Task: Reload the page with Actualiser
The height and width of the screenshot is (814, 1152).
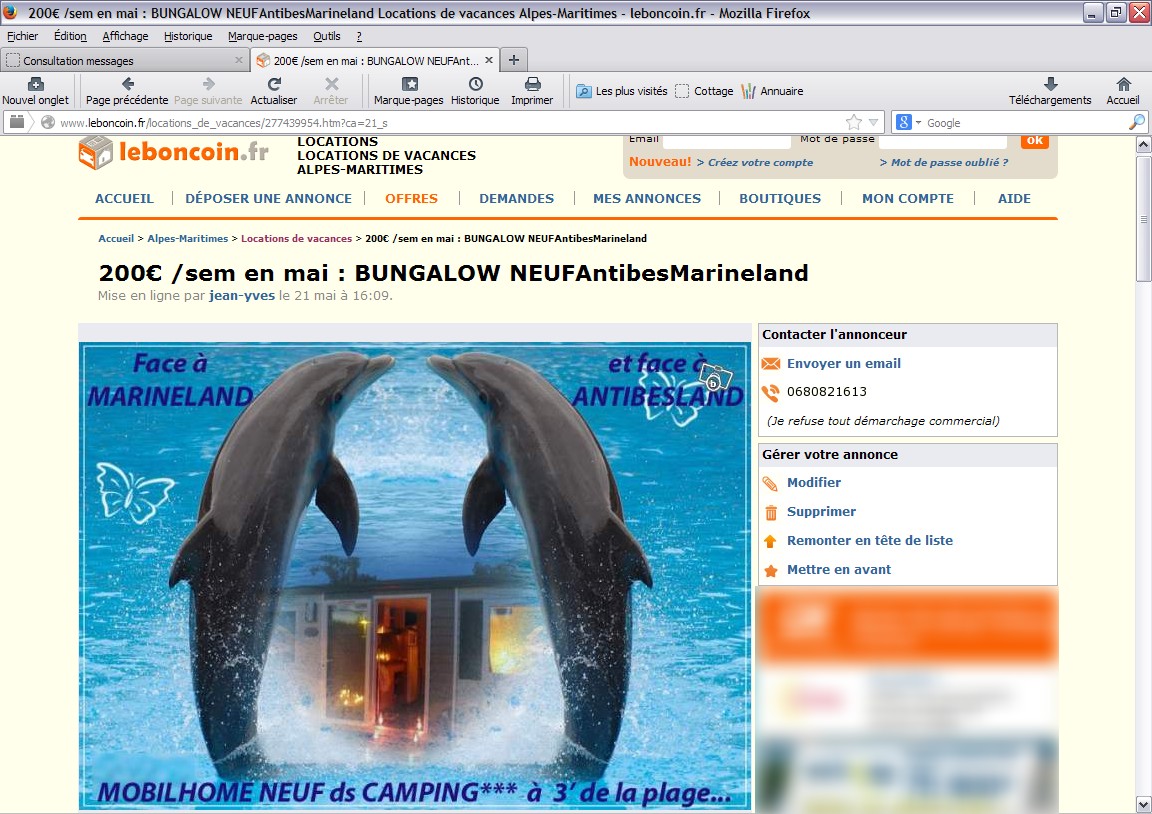Action: click(x=274, y=91)
